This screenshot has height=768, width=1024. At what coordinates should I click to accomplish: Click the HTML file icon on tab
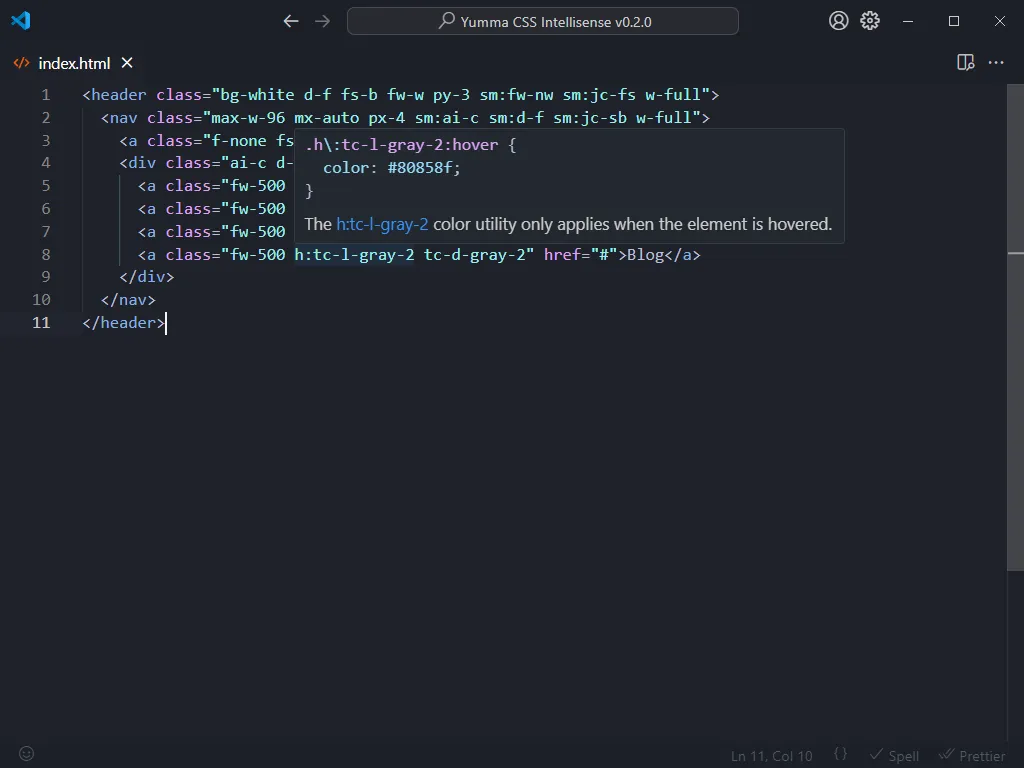[22, 63]
